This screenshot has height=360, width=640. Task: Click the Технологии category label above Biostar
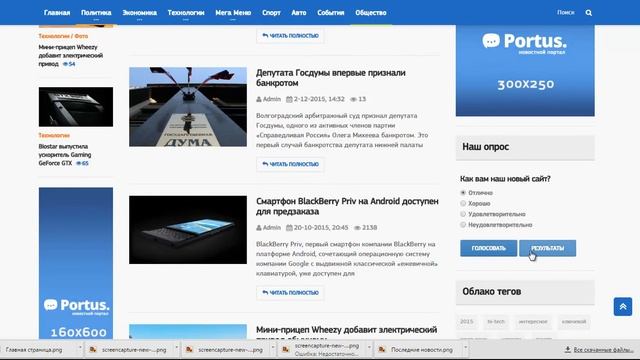point(54,135)
